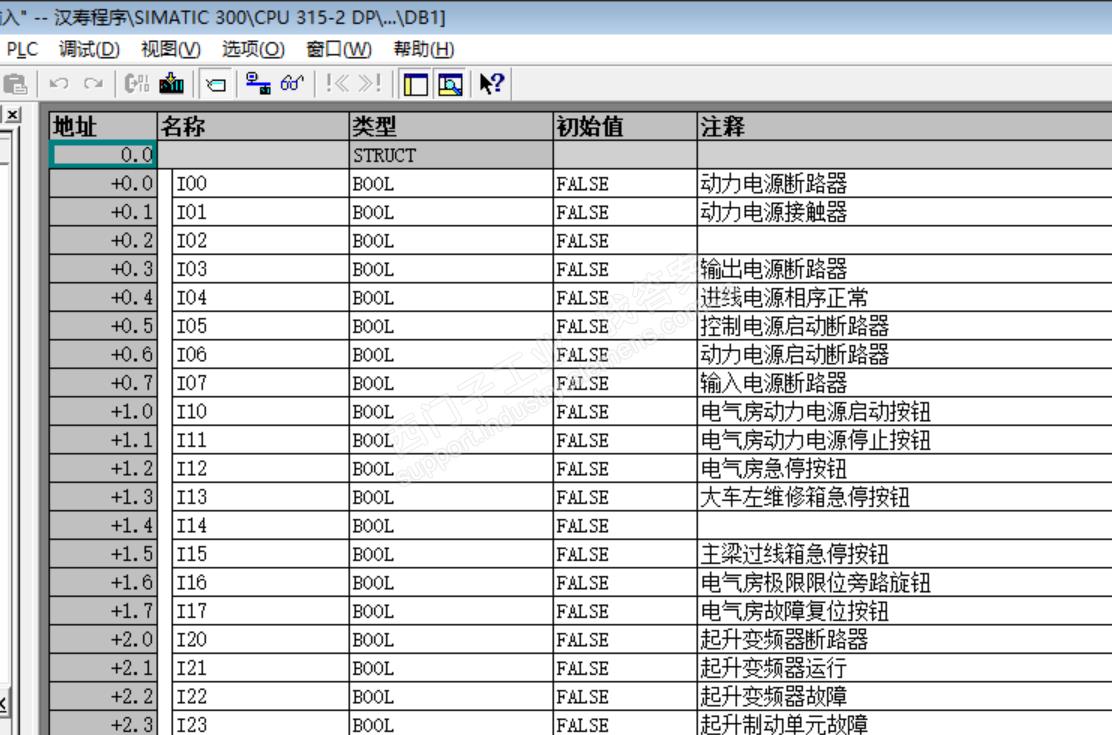Click comment 输出电源断路器
Viewport: 1112px width, 735px height.
point(774,269)
